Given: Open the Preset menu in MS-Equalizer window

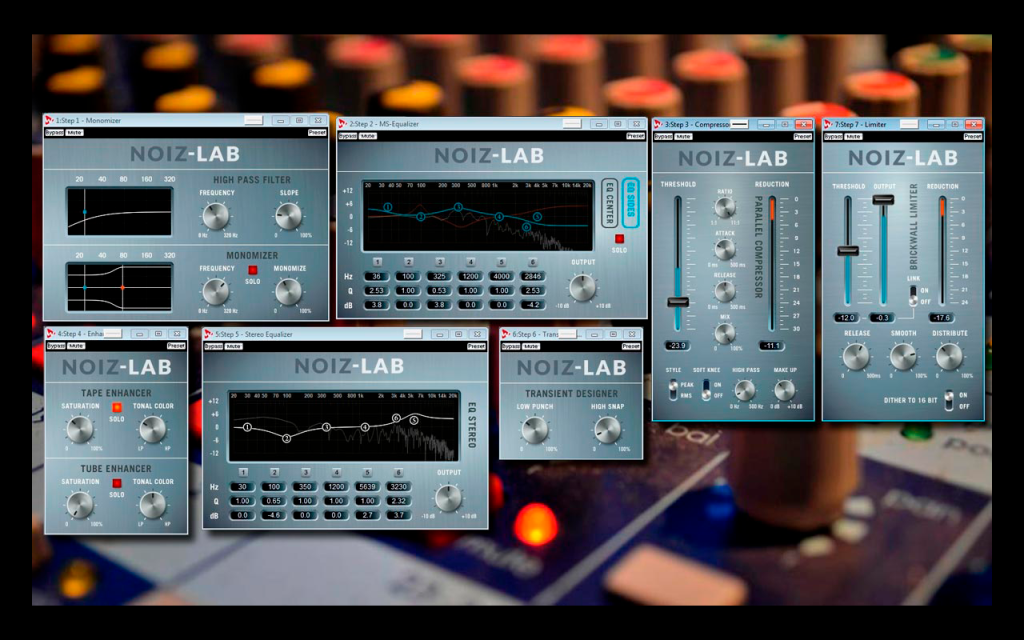Looking at the screenshot, I should [635, 136].
